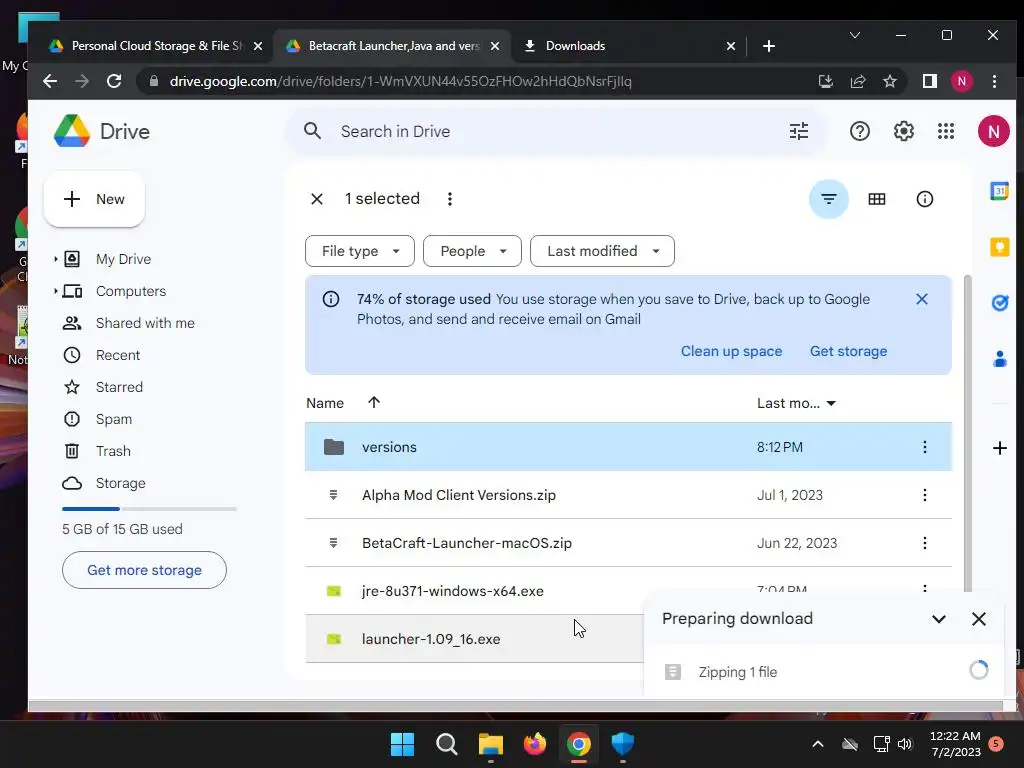Open the File type filter dropdown

(x=360, y=251)
